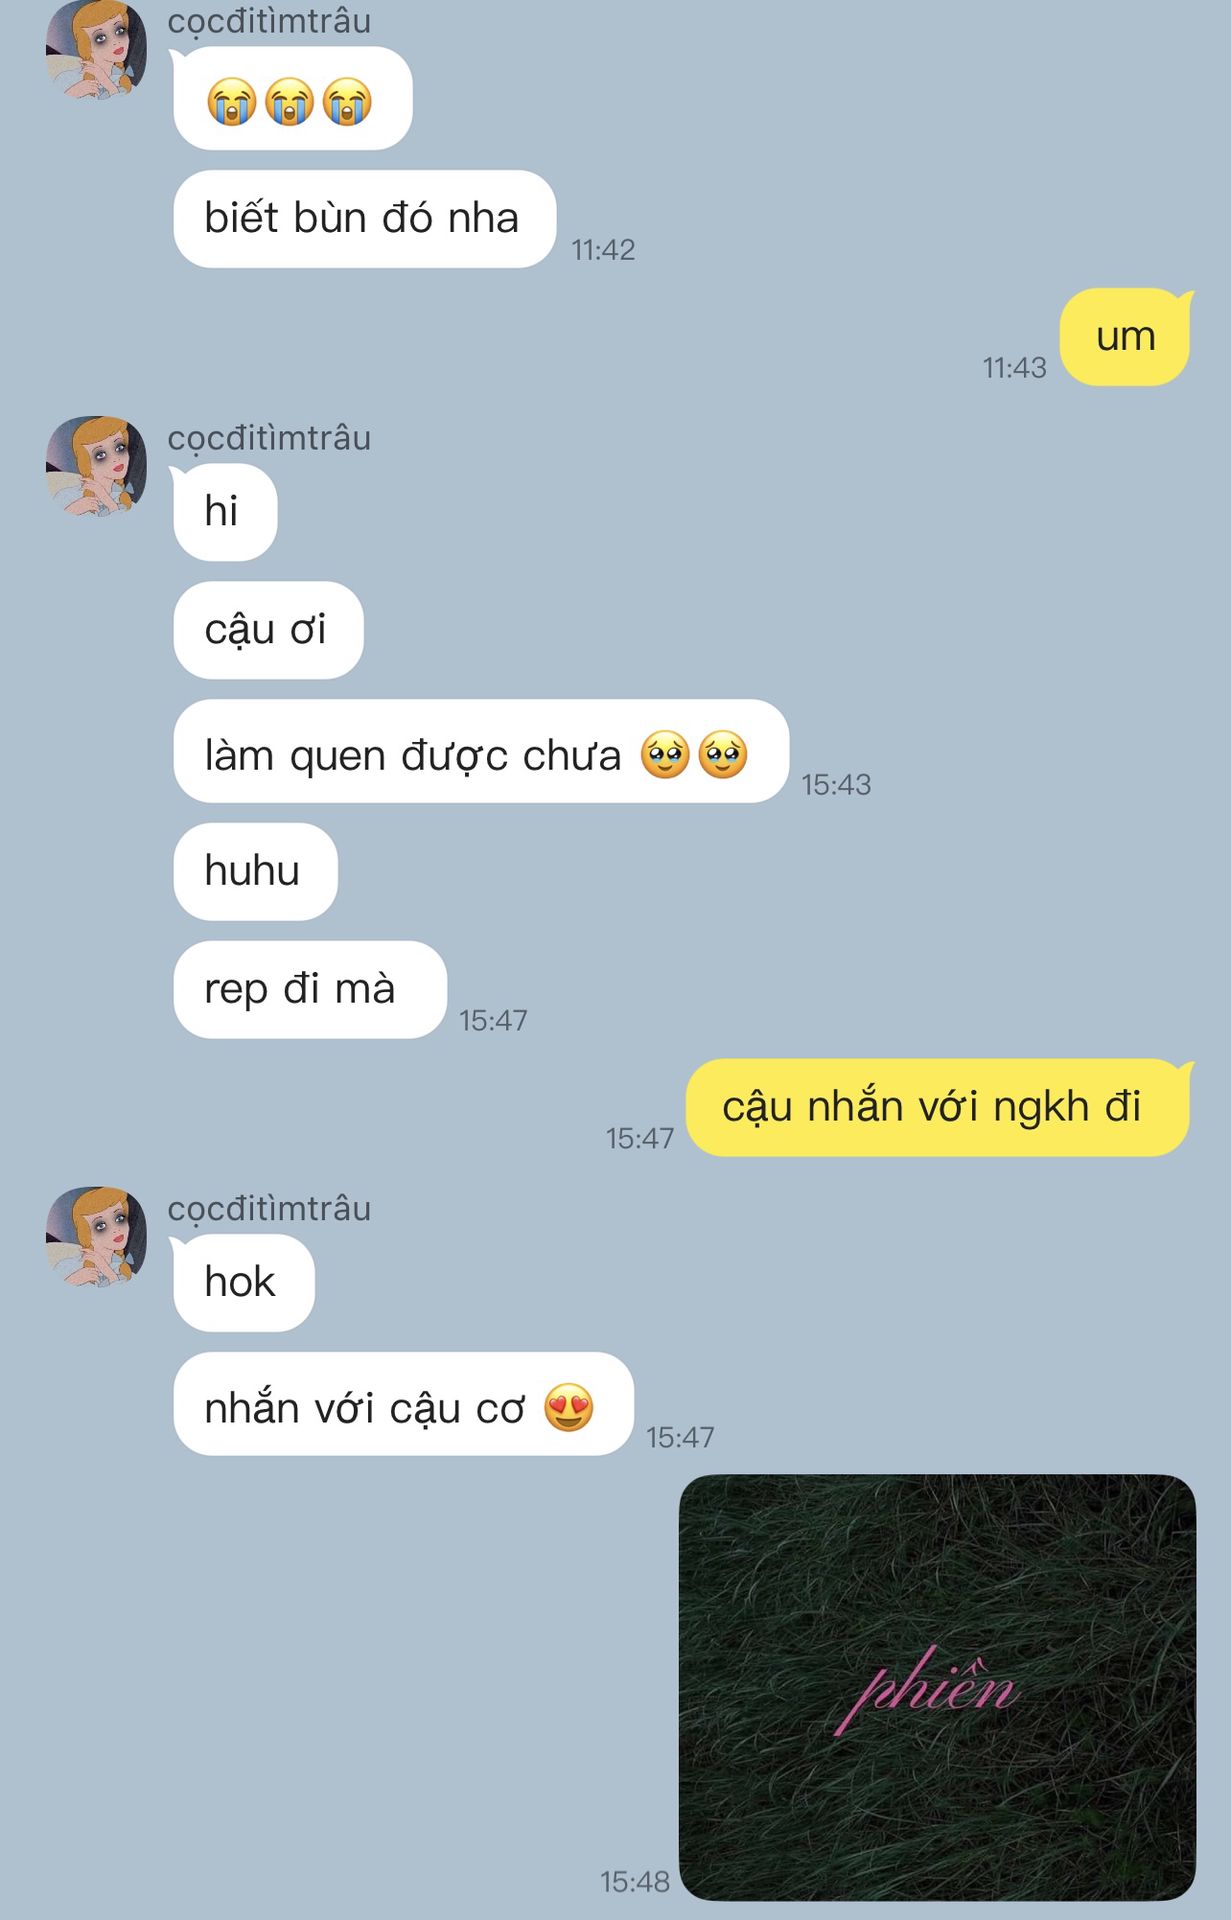The image size is (1231, 1920).
Task: Tap the sender name above the 'hok' message
Action: [269, 1209]
